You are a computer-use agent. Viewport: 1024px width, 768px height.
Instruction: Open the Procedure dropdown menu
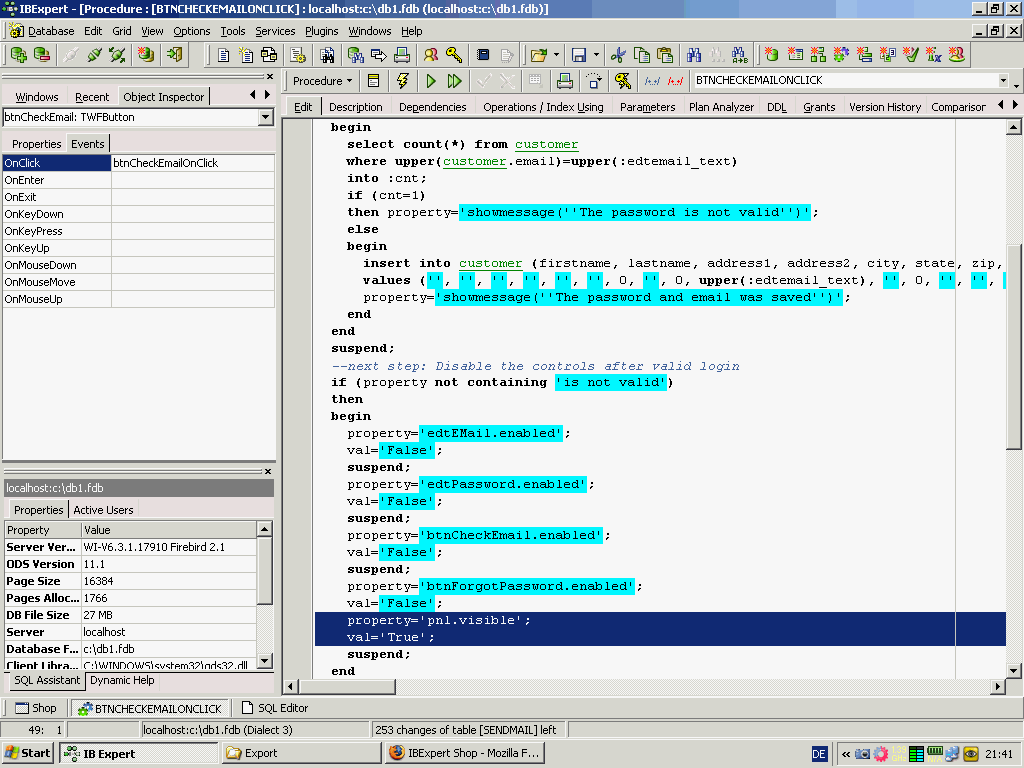pyautogui.click(x=323, y=81)
